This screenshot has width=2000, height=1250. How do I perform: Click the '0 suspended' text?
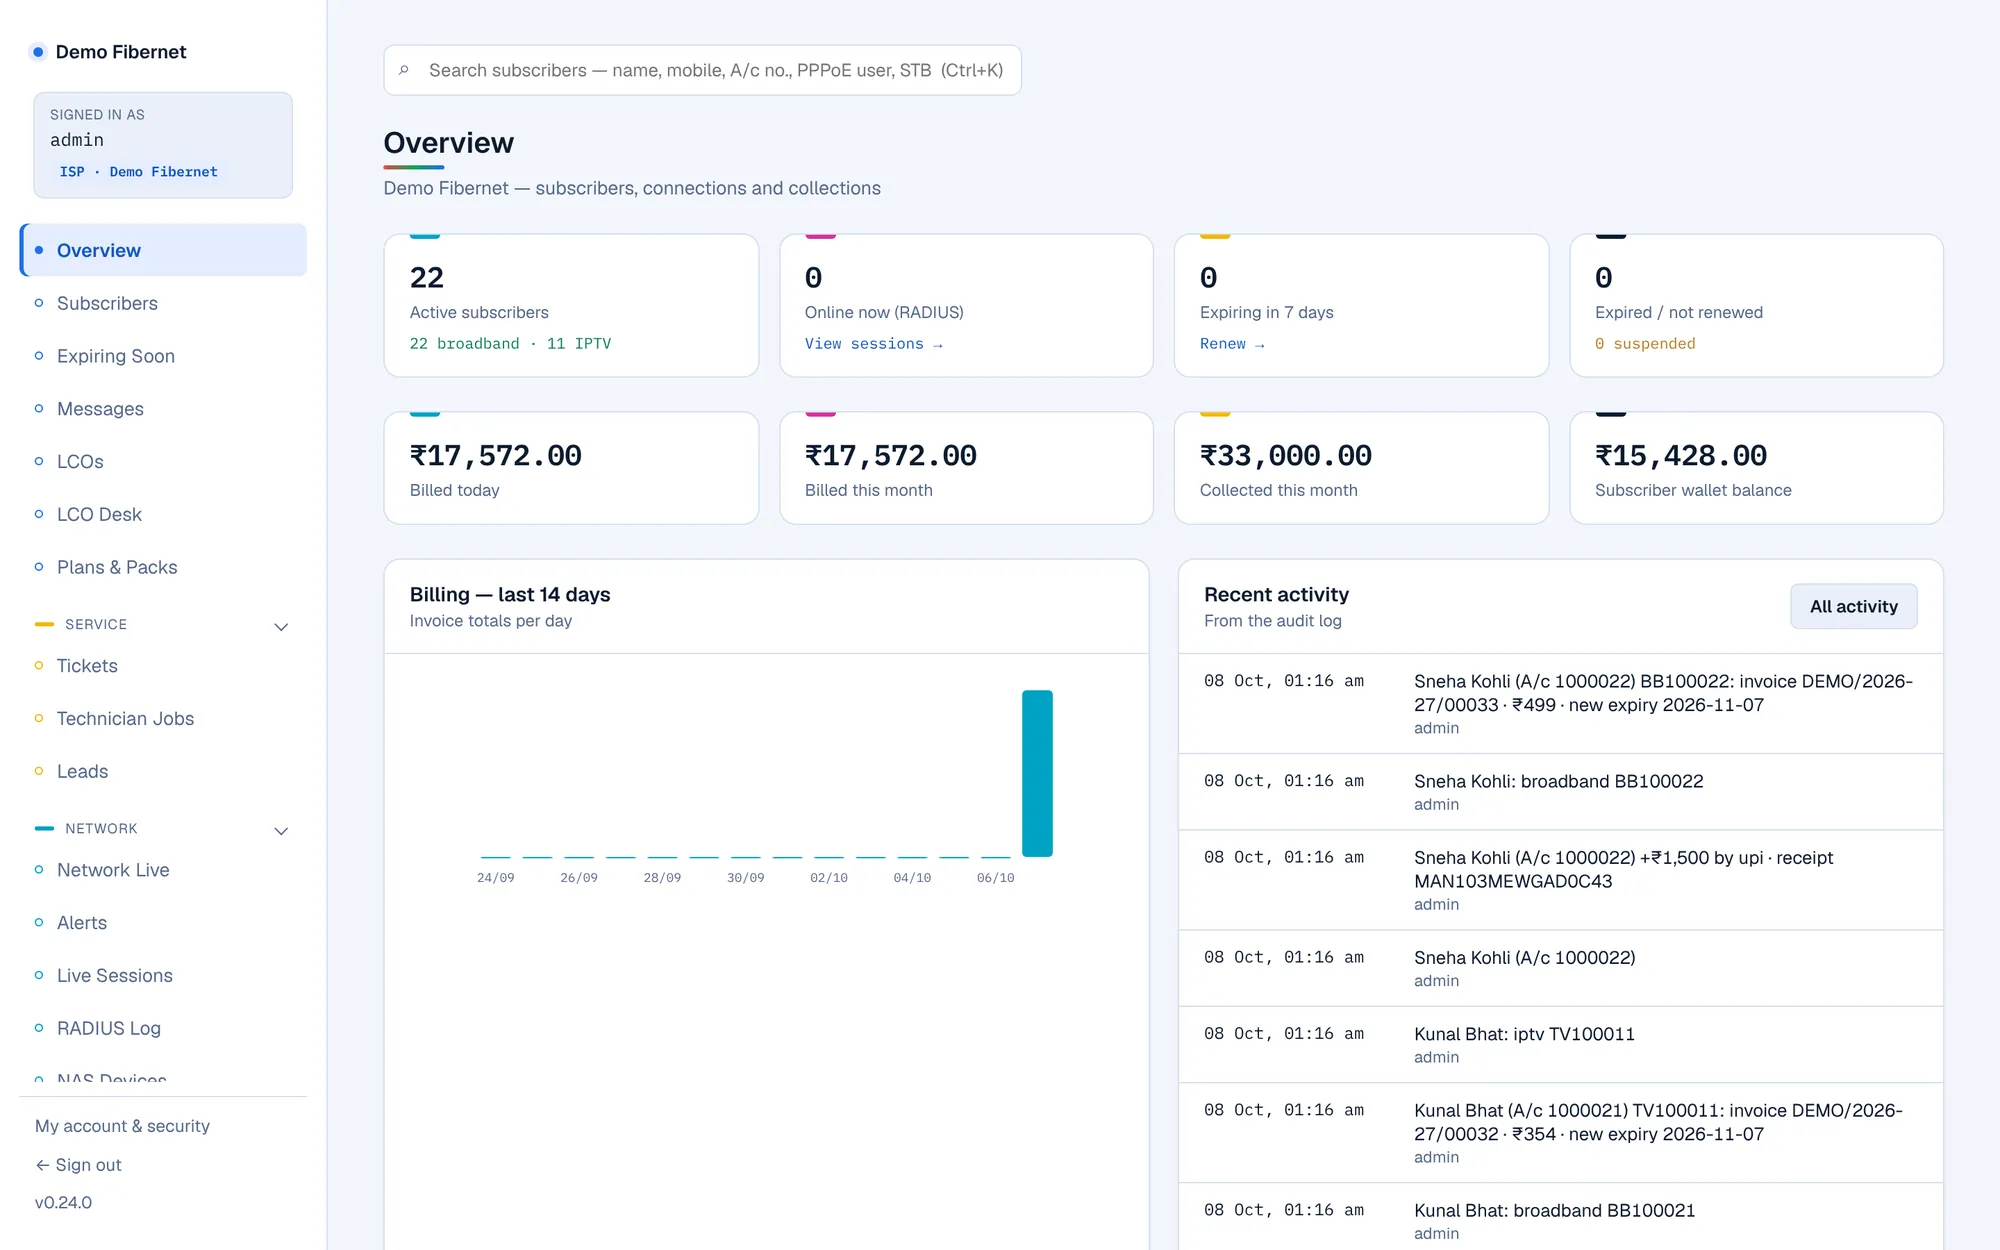tap(1645, 344)
